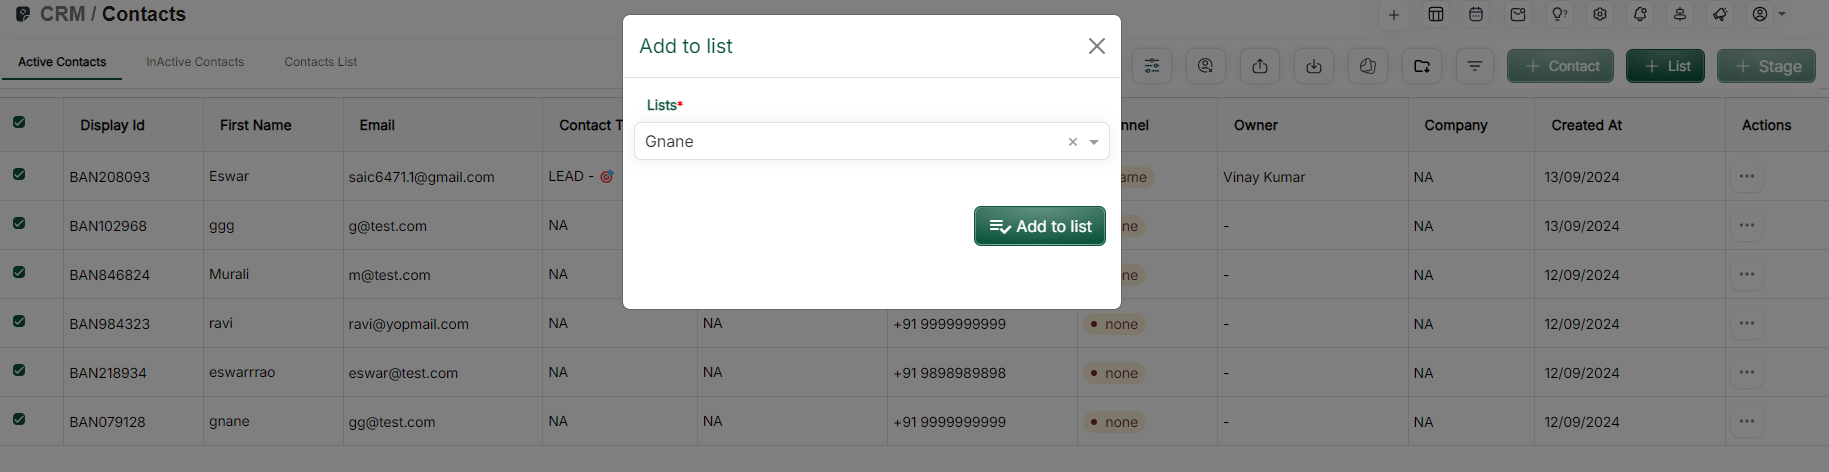Uncheck the checkbox for BAN208093 row
The width and height of the screenshot is (1829, 472).
tap(19, 174)
